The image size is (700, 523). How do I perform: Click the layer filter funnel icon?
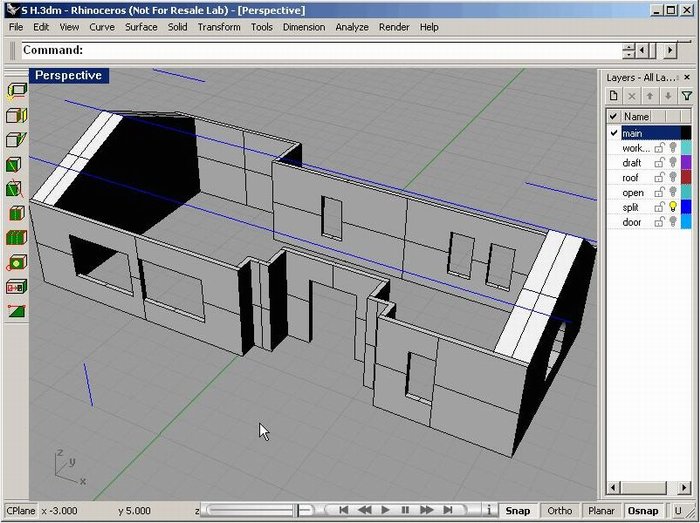[686, 95]
